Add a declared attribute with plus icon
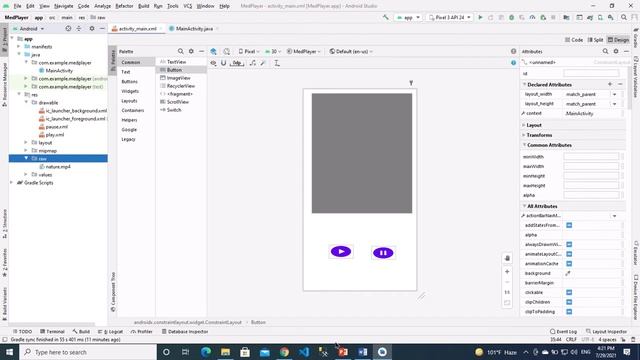Image resolution: width=640 pixels, height=360 pixels. click(x=610, y=84)
